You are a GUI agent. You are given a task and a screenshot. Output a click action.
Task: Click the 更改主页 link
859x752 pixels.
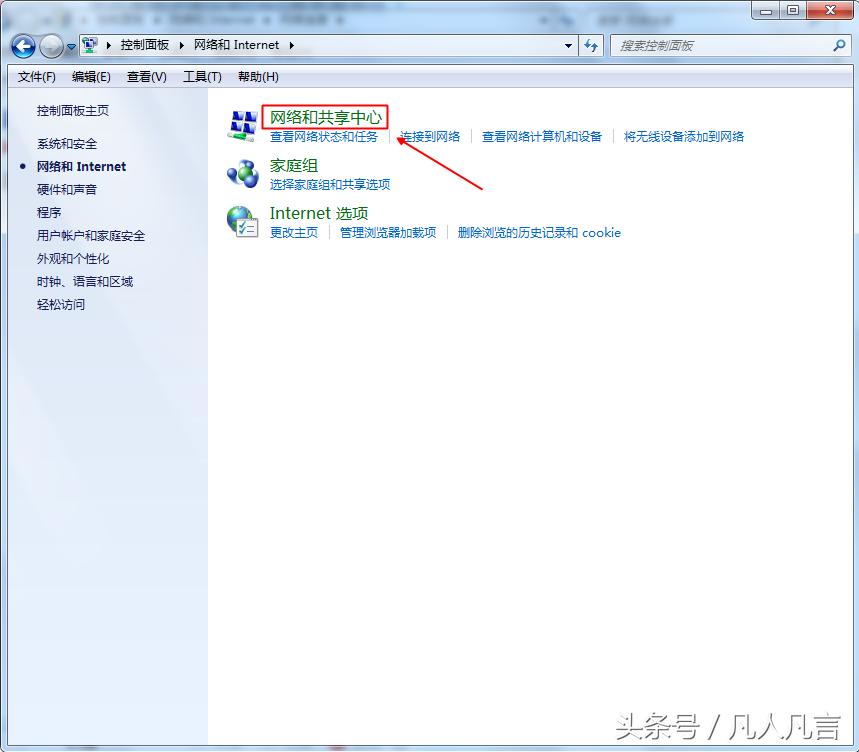[294, 232]
